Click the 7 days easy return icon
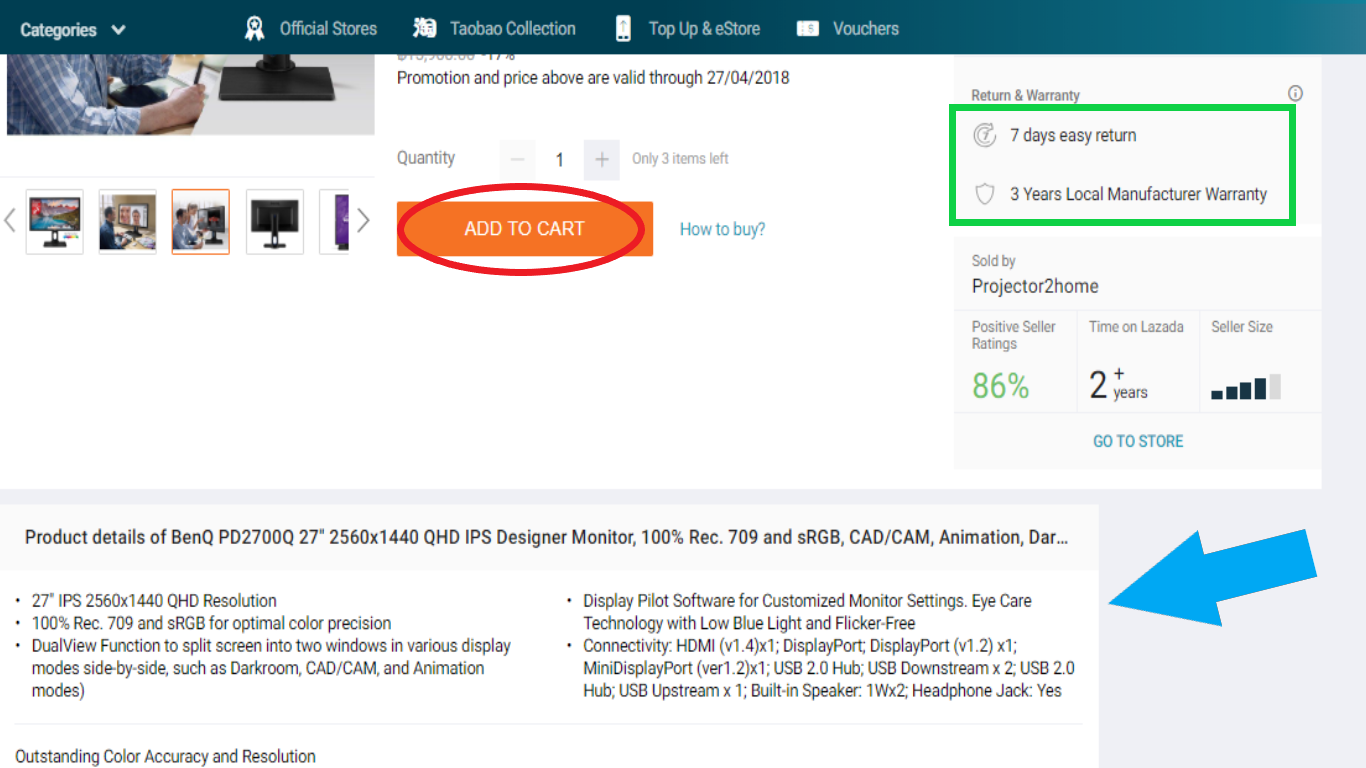This screenshot has height=768, width=1366. 985,135
